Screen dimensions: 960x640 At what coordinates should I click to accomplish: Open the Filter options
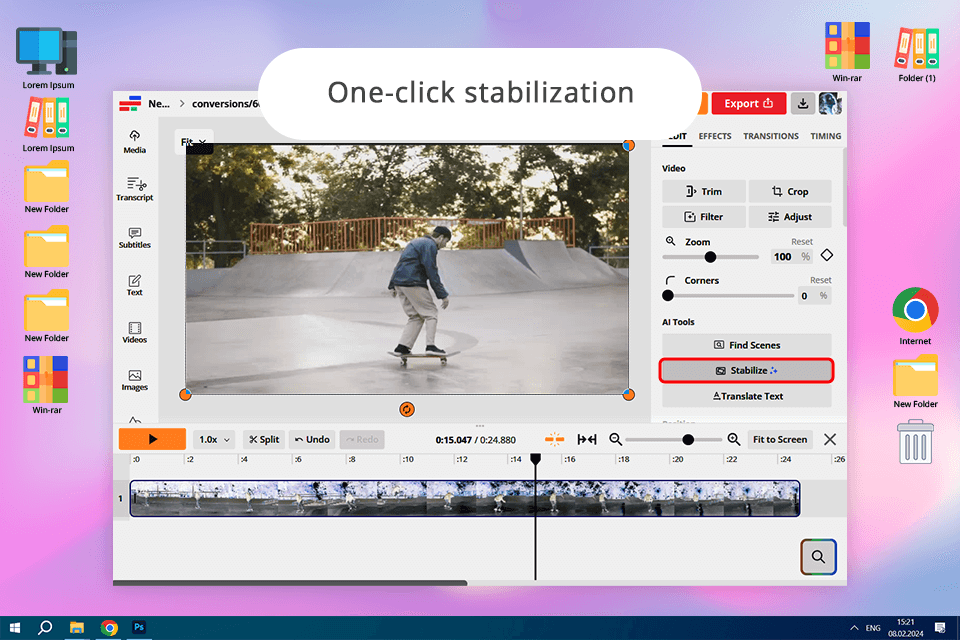[x=703, y=217]
